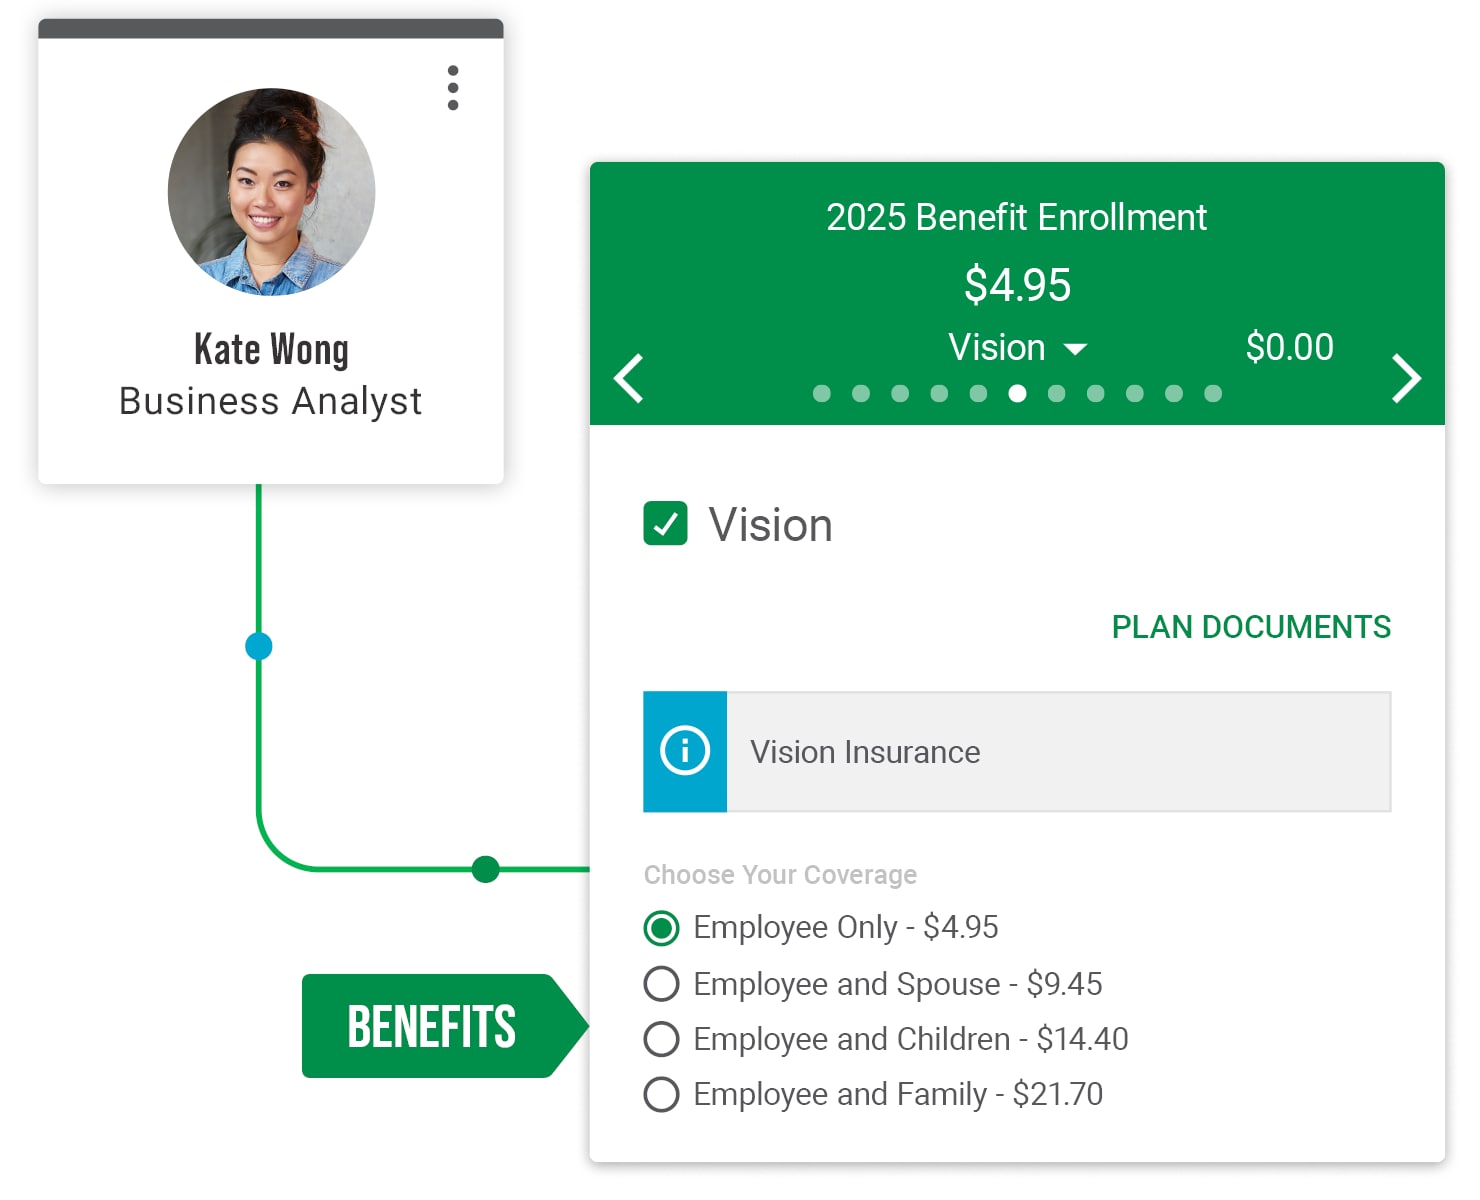Jump to the first pagination dot
This screenshot has width=1480, height=1200.
point(822,394)
